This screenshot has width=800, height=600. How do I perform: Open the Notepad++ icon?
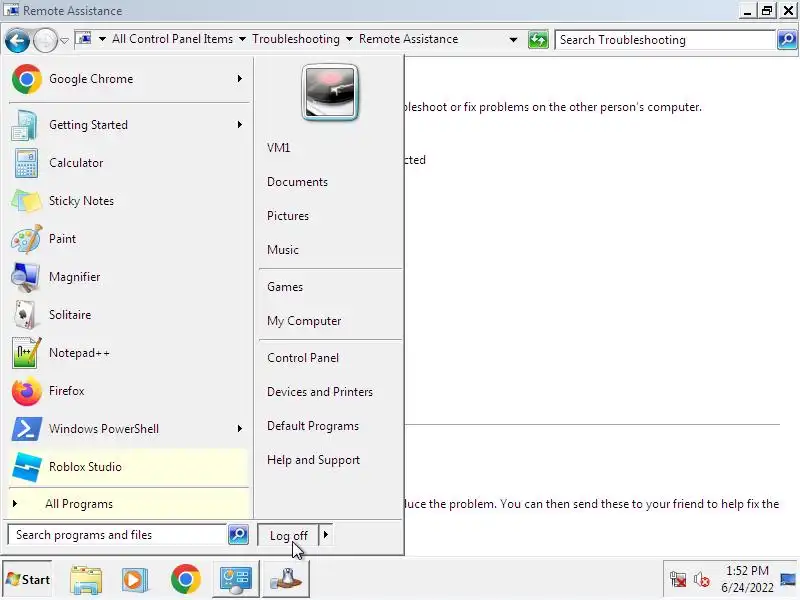coord(26,353)
